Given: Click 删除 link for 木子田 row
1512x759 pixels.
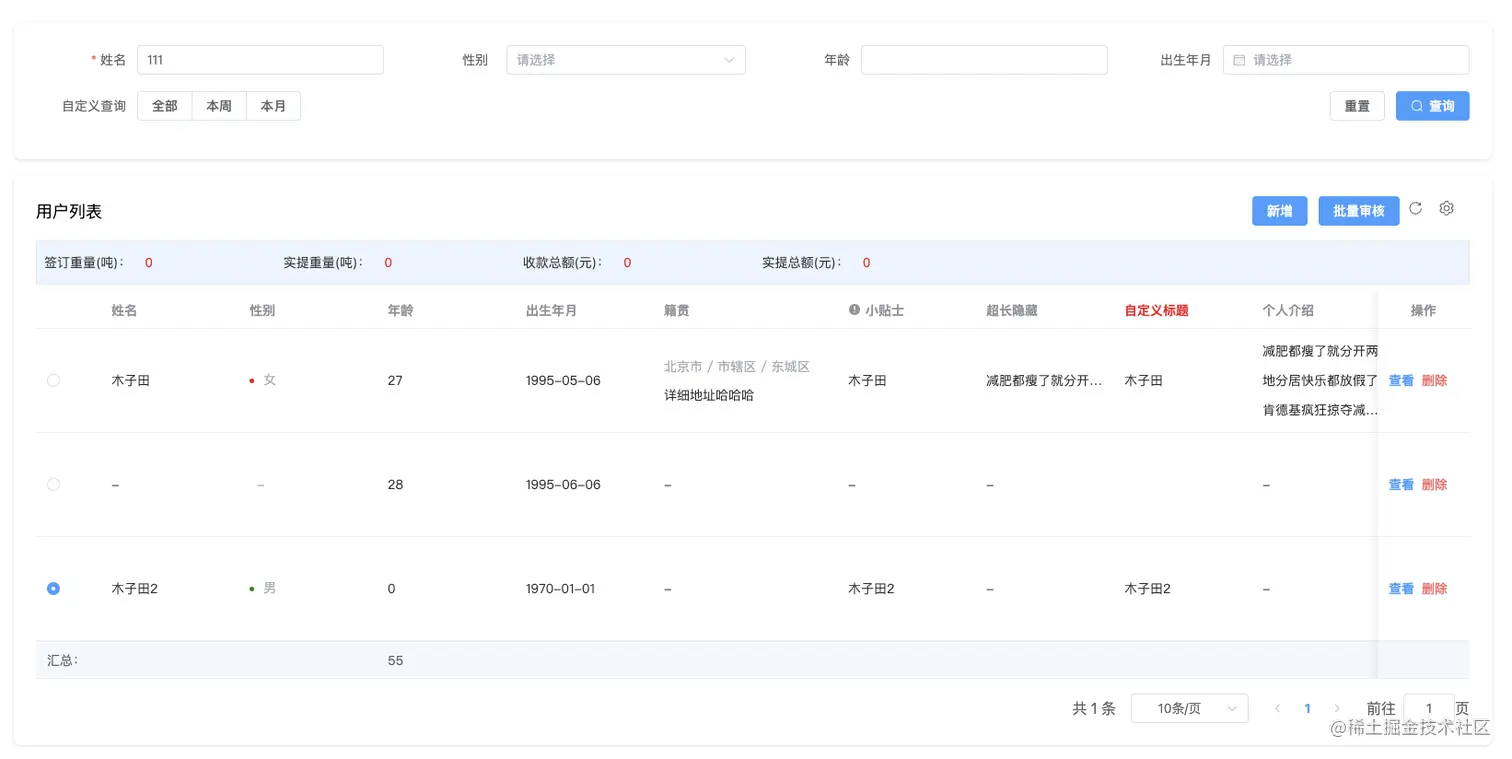Looking at the screenshot, I should coord(1434,380).
